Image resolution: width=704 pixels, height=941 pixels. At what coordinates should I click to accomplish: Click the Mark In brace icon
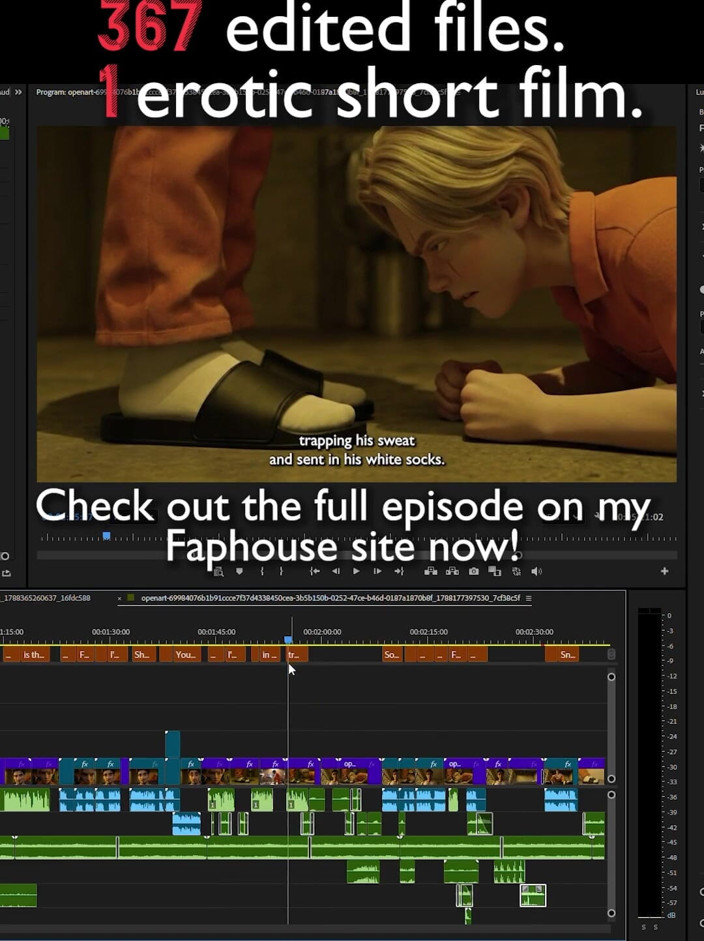[262, 571]
